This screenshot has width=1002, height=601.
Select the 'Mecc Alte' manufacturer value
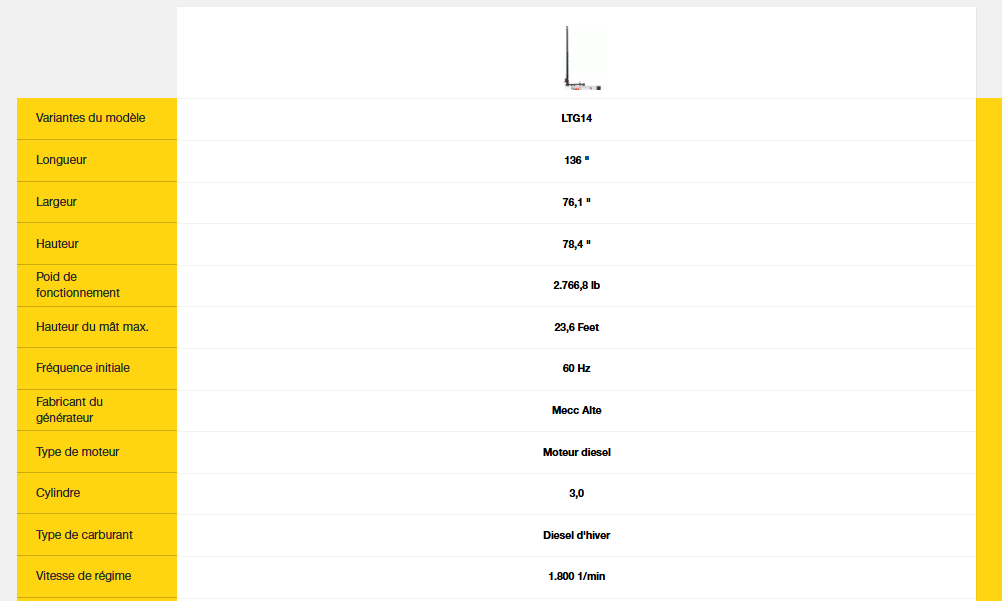coord(576,410)
